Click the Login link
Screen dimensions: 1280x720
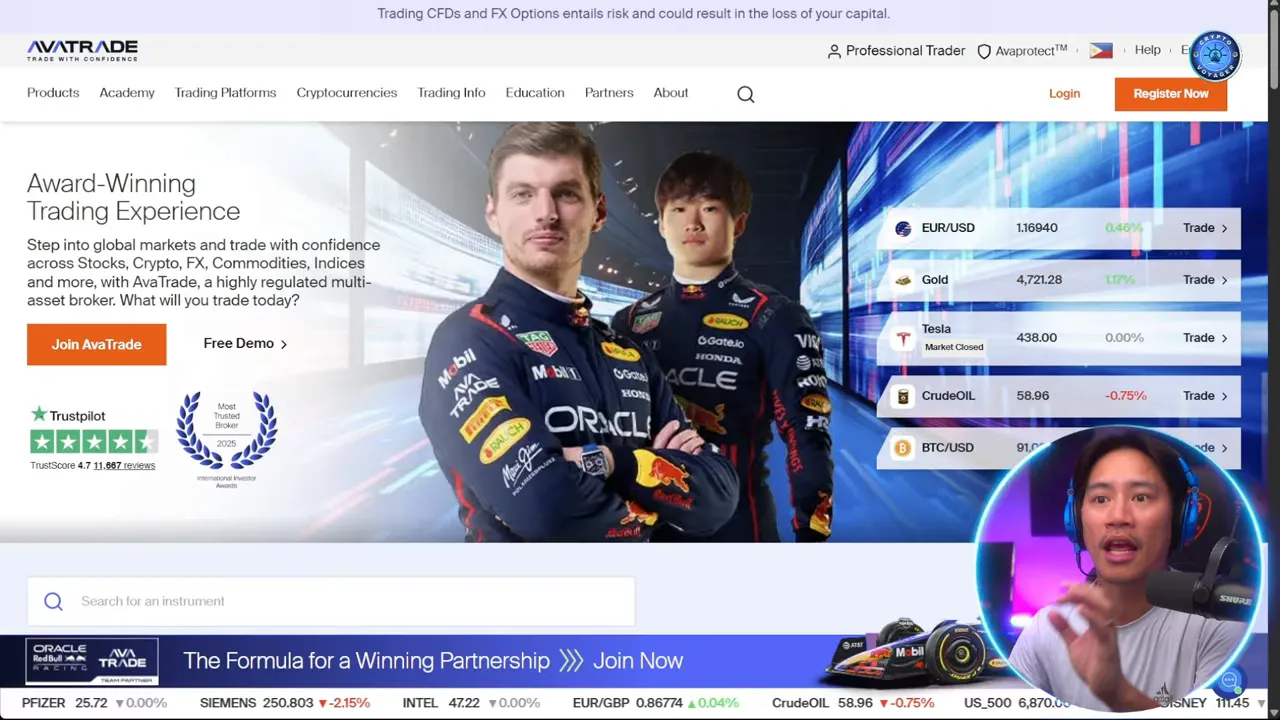coord(1064,94)
